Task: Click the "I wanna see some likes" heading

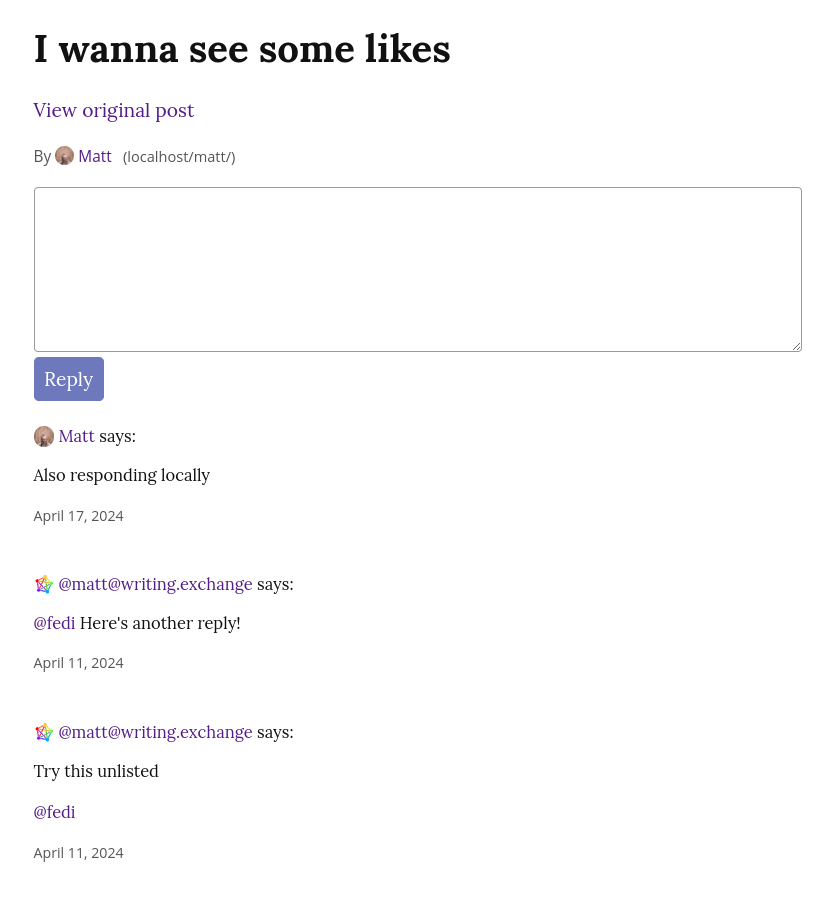Action: [242, 49]
